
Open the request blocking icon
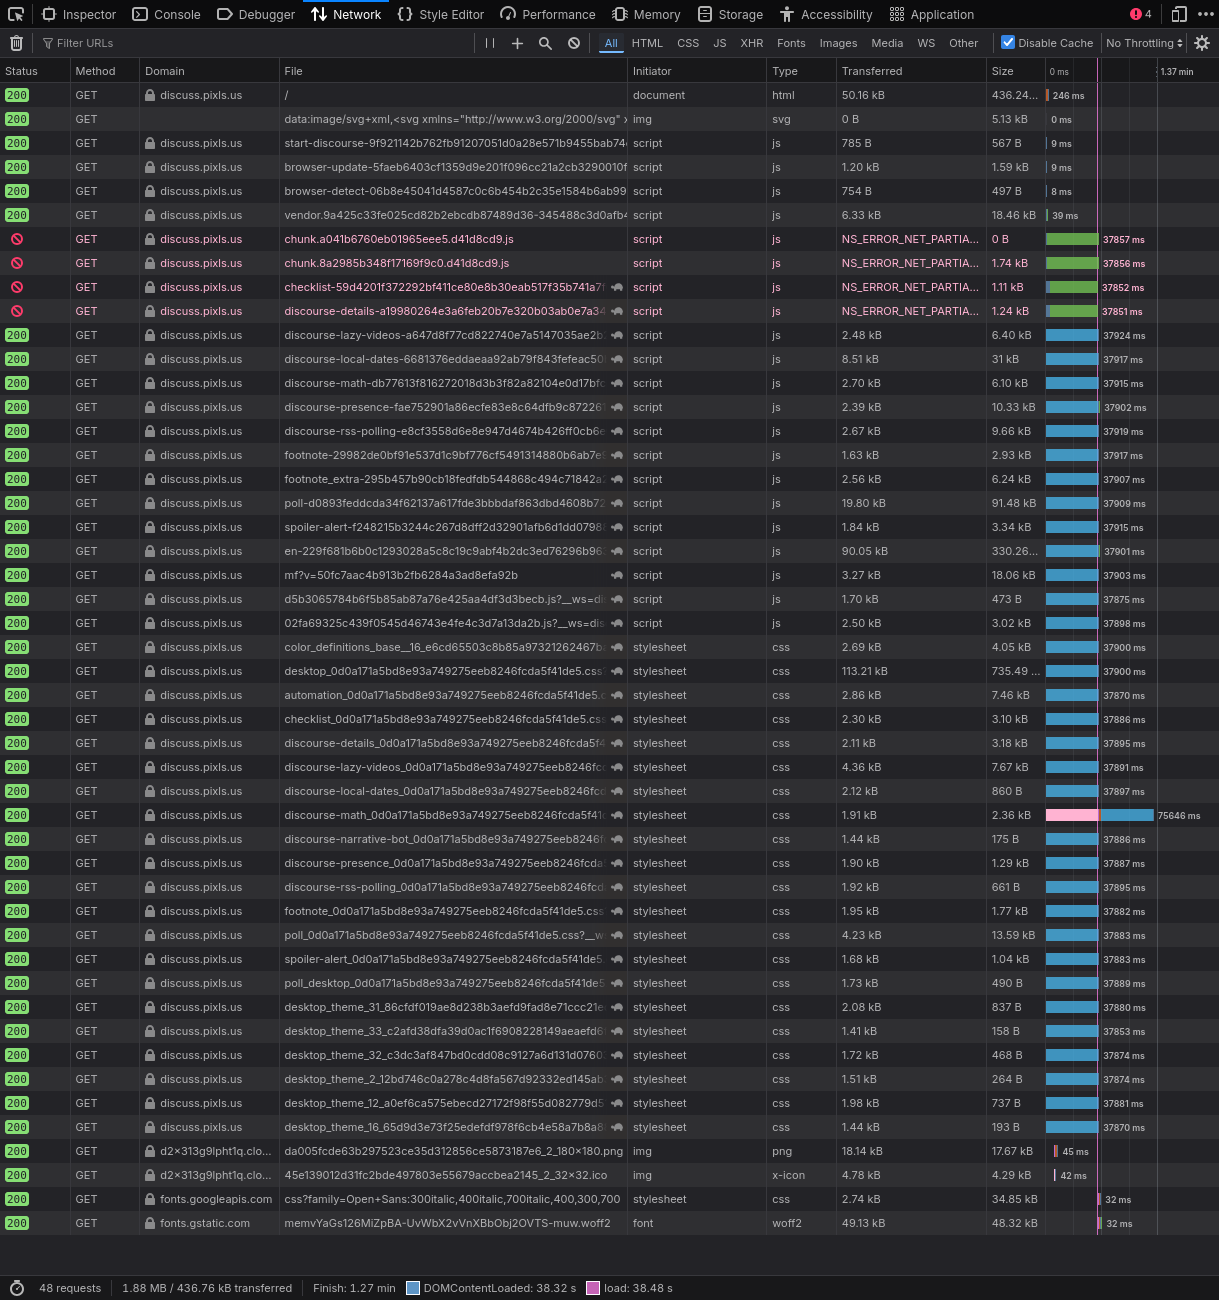(x=574, y=43)
